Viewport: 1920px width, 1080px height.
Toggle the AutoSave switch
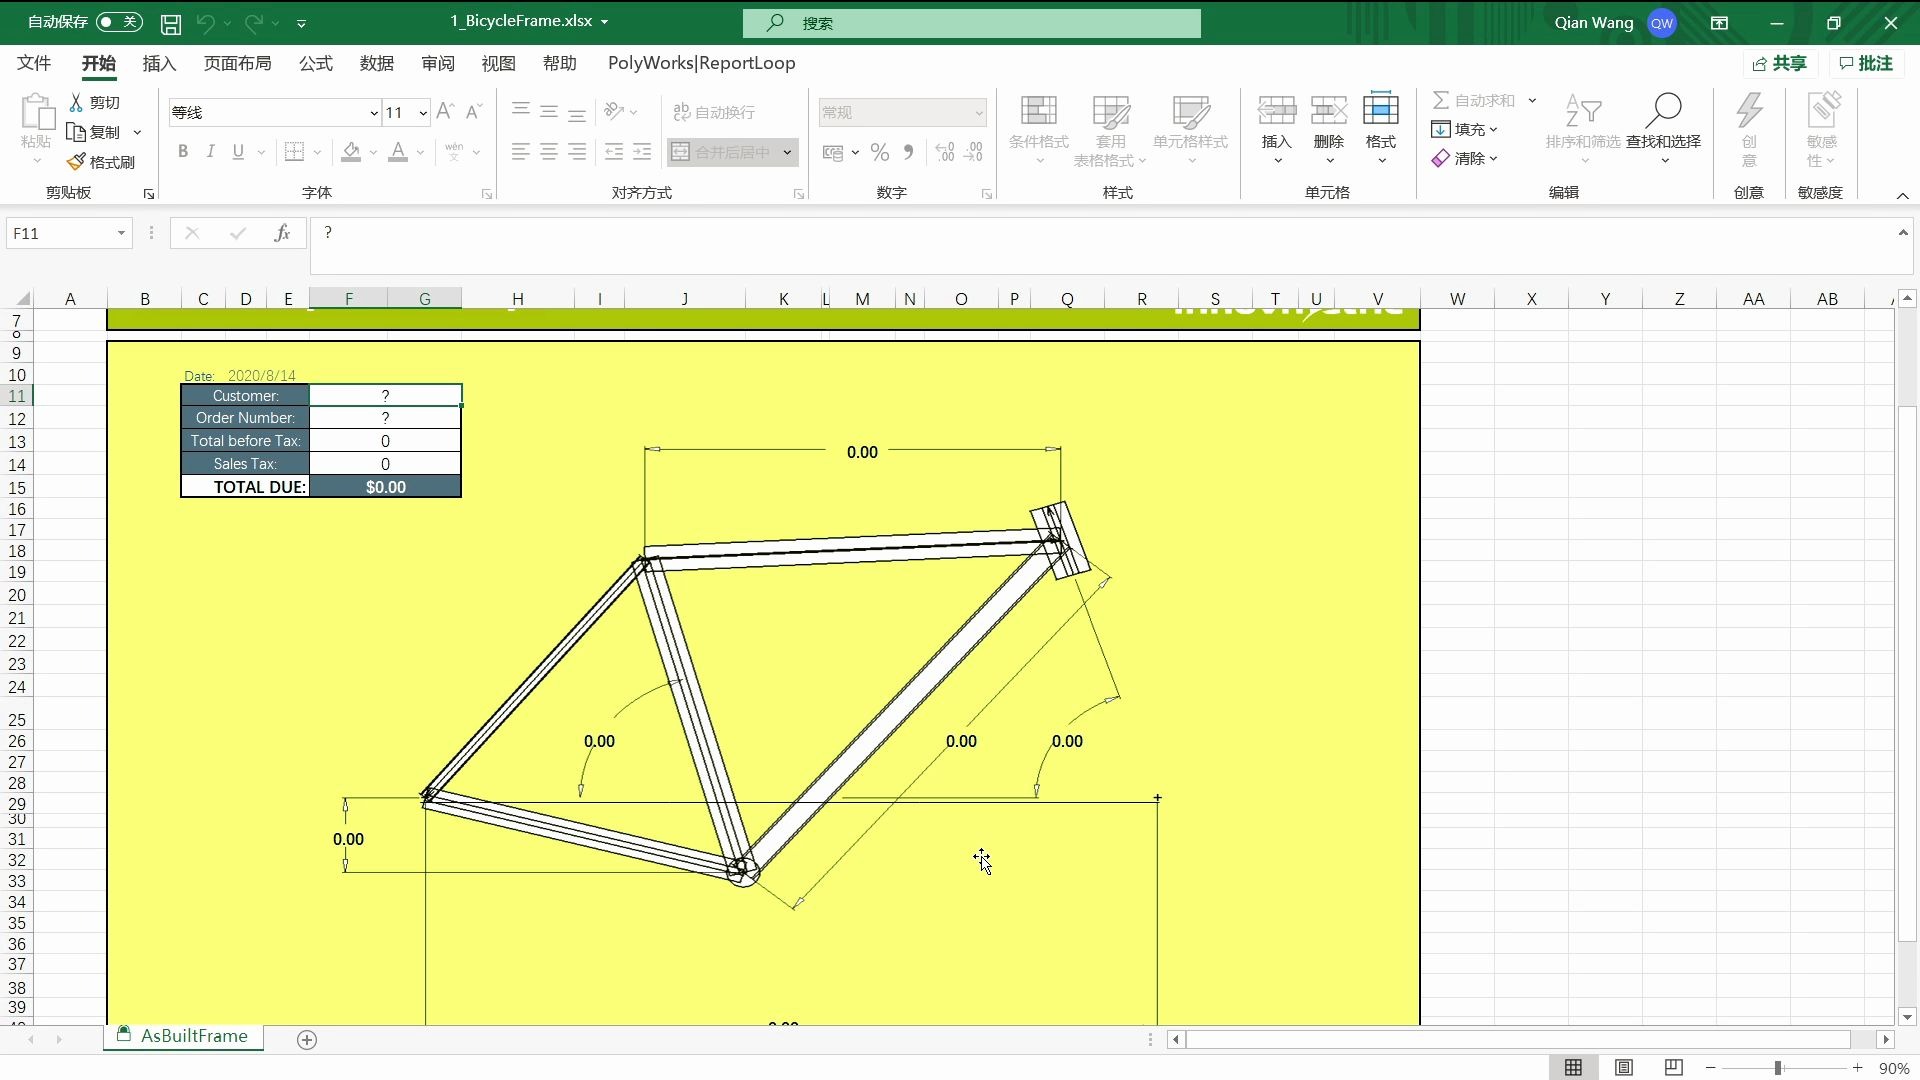pyautogui.click(x=119, y=22)
